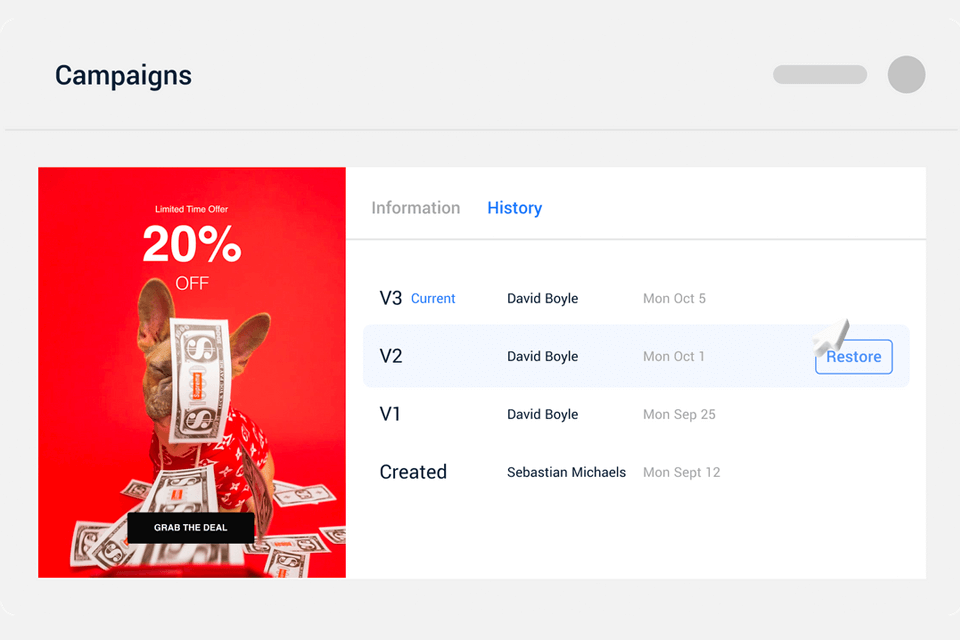960x640 pixels.
Task: Select the V1 version entry
Action: [x=390, y=414]
